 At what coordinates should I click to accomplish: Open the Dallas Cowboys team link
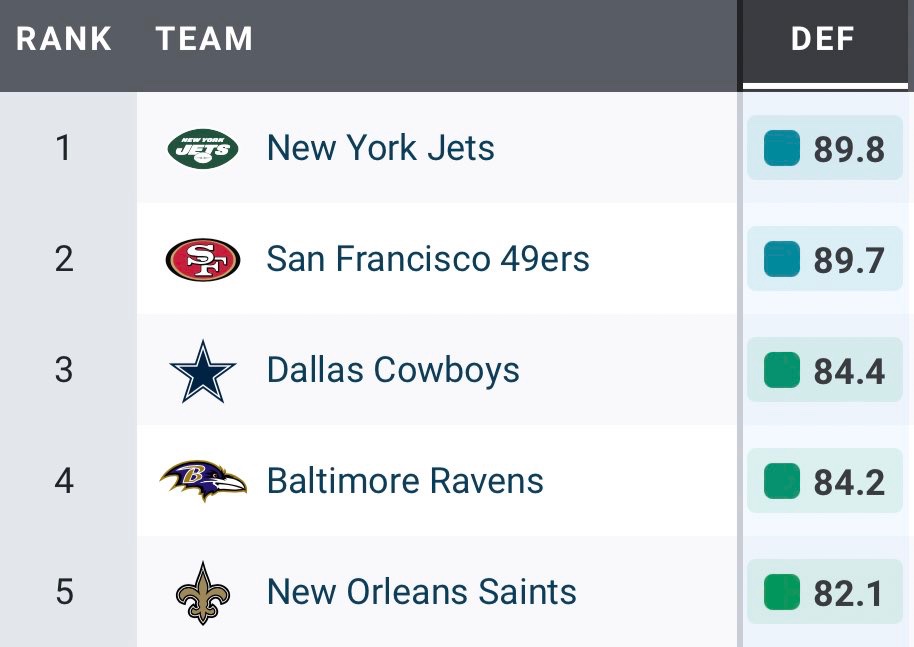point(393,370)
